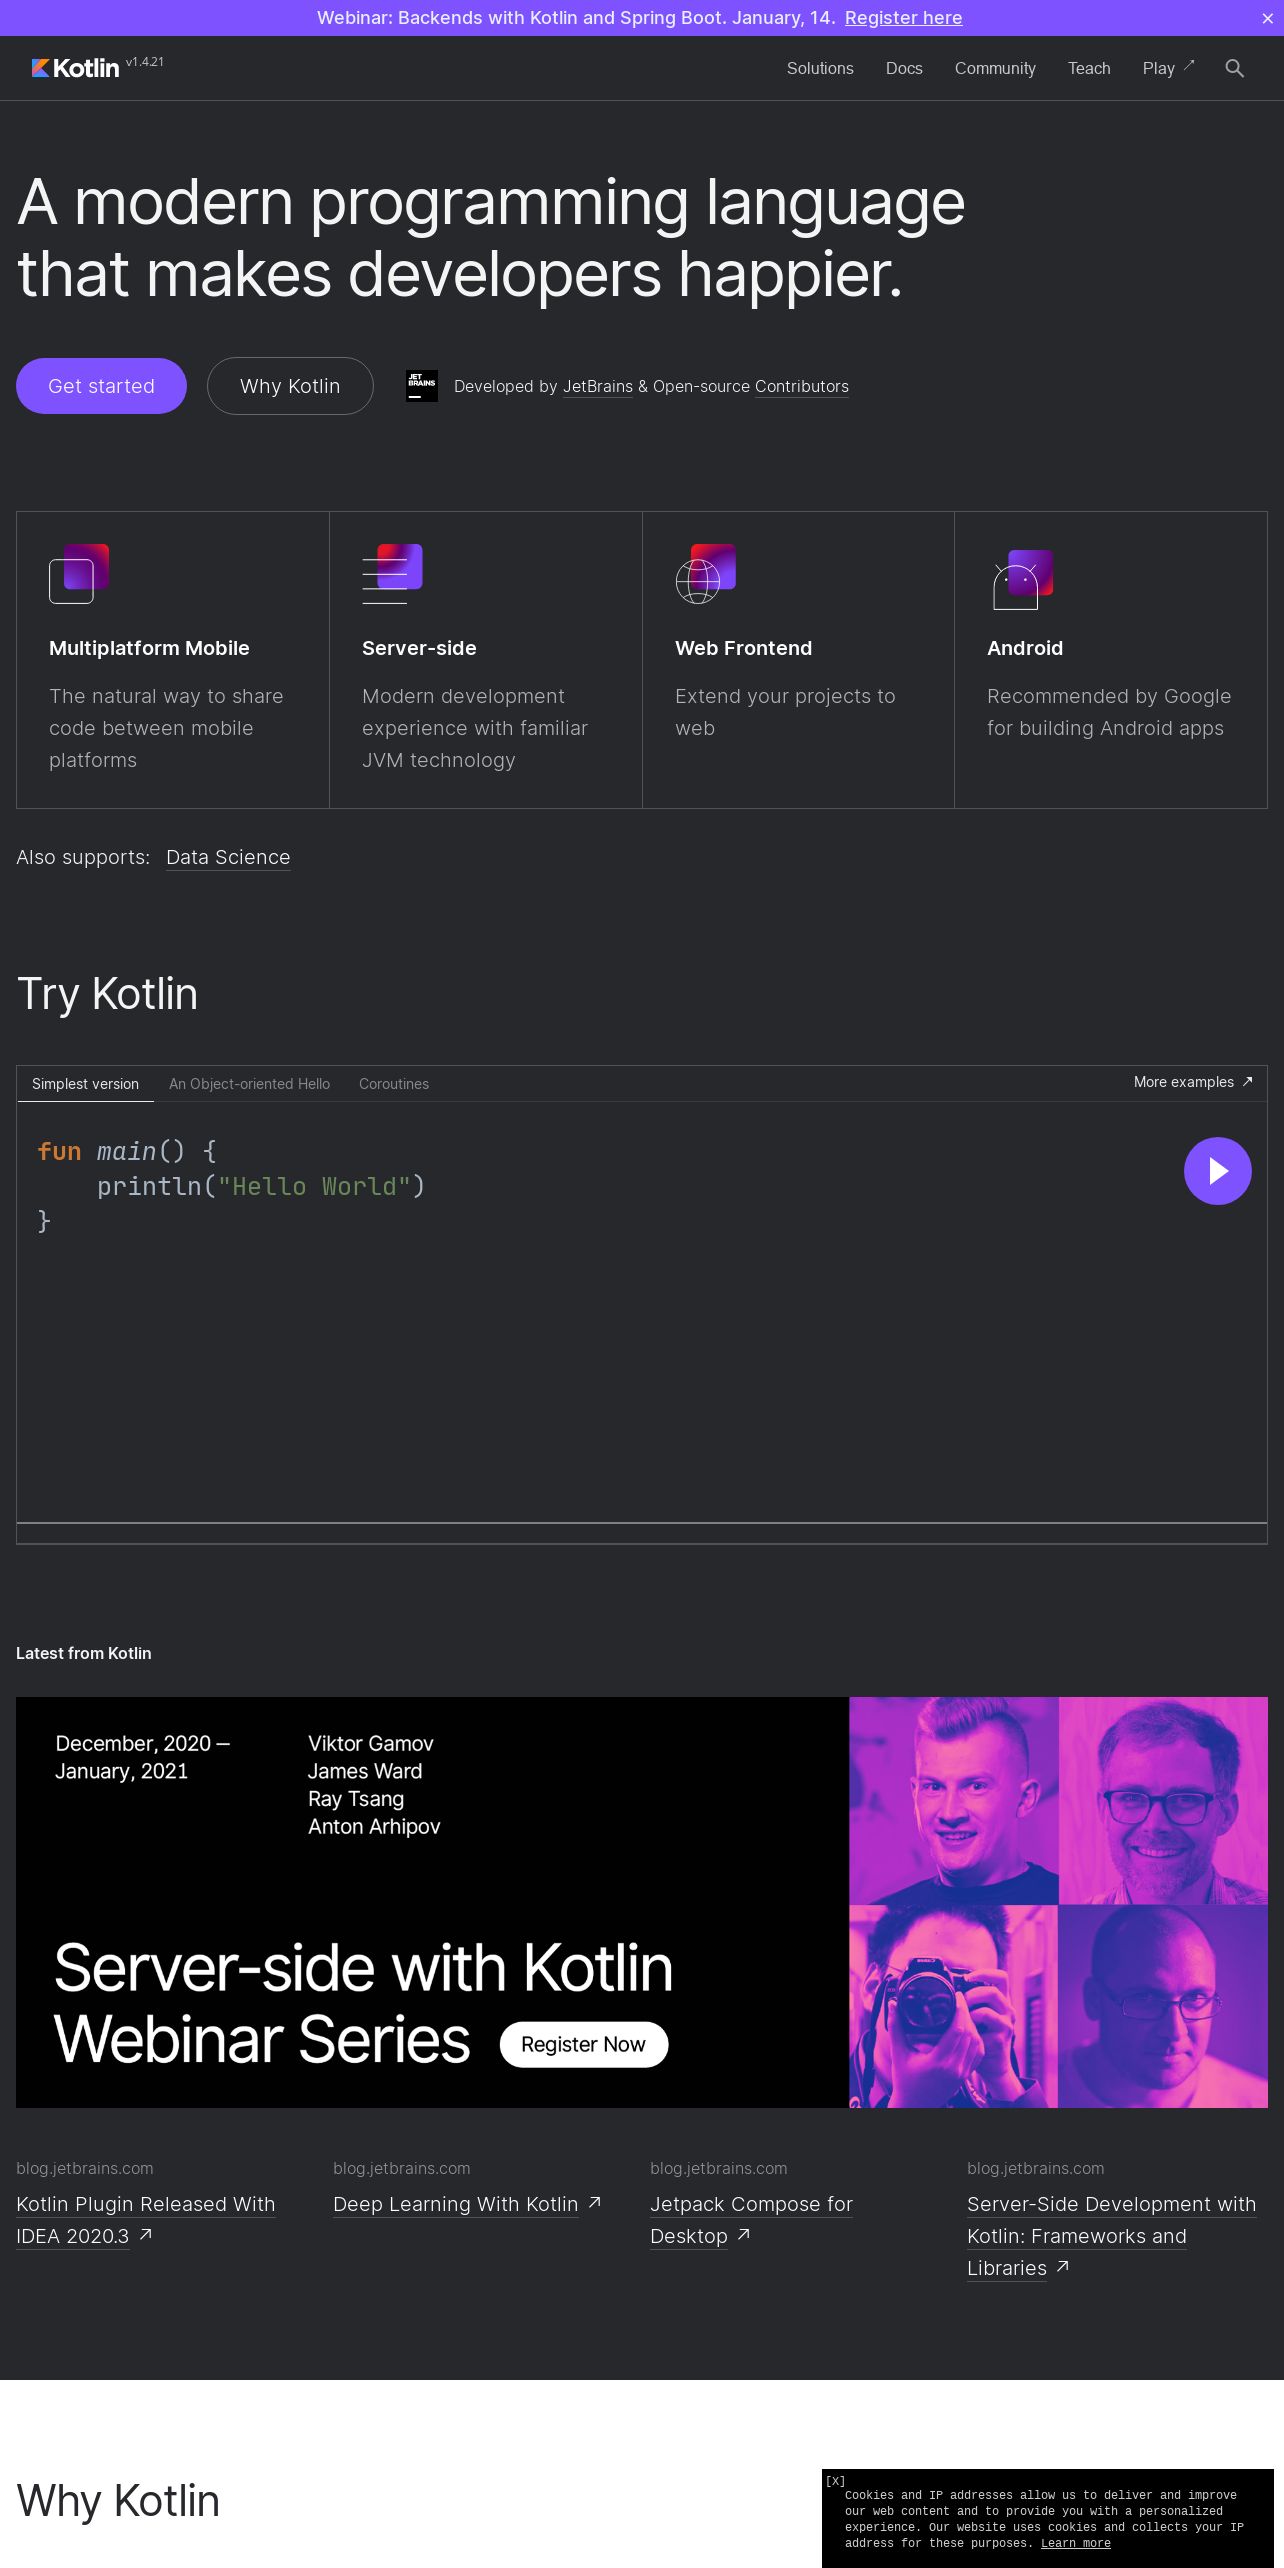The width and height of the screenshot is (1284, 2568).
Task: Click the 'Recommended by Google' Android description
Action: pyautogui.click(x=1109, y=712)
